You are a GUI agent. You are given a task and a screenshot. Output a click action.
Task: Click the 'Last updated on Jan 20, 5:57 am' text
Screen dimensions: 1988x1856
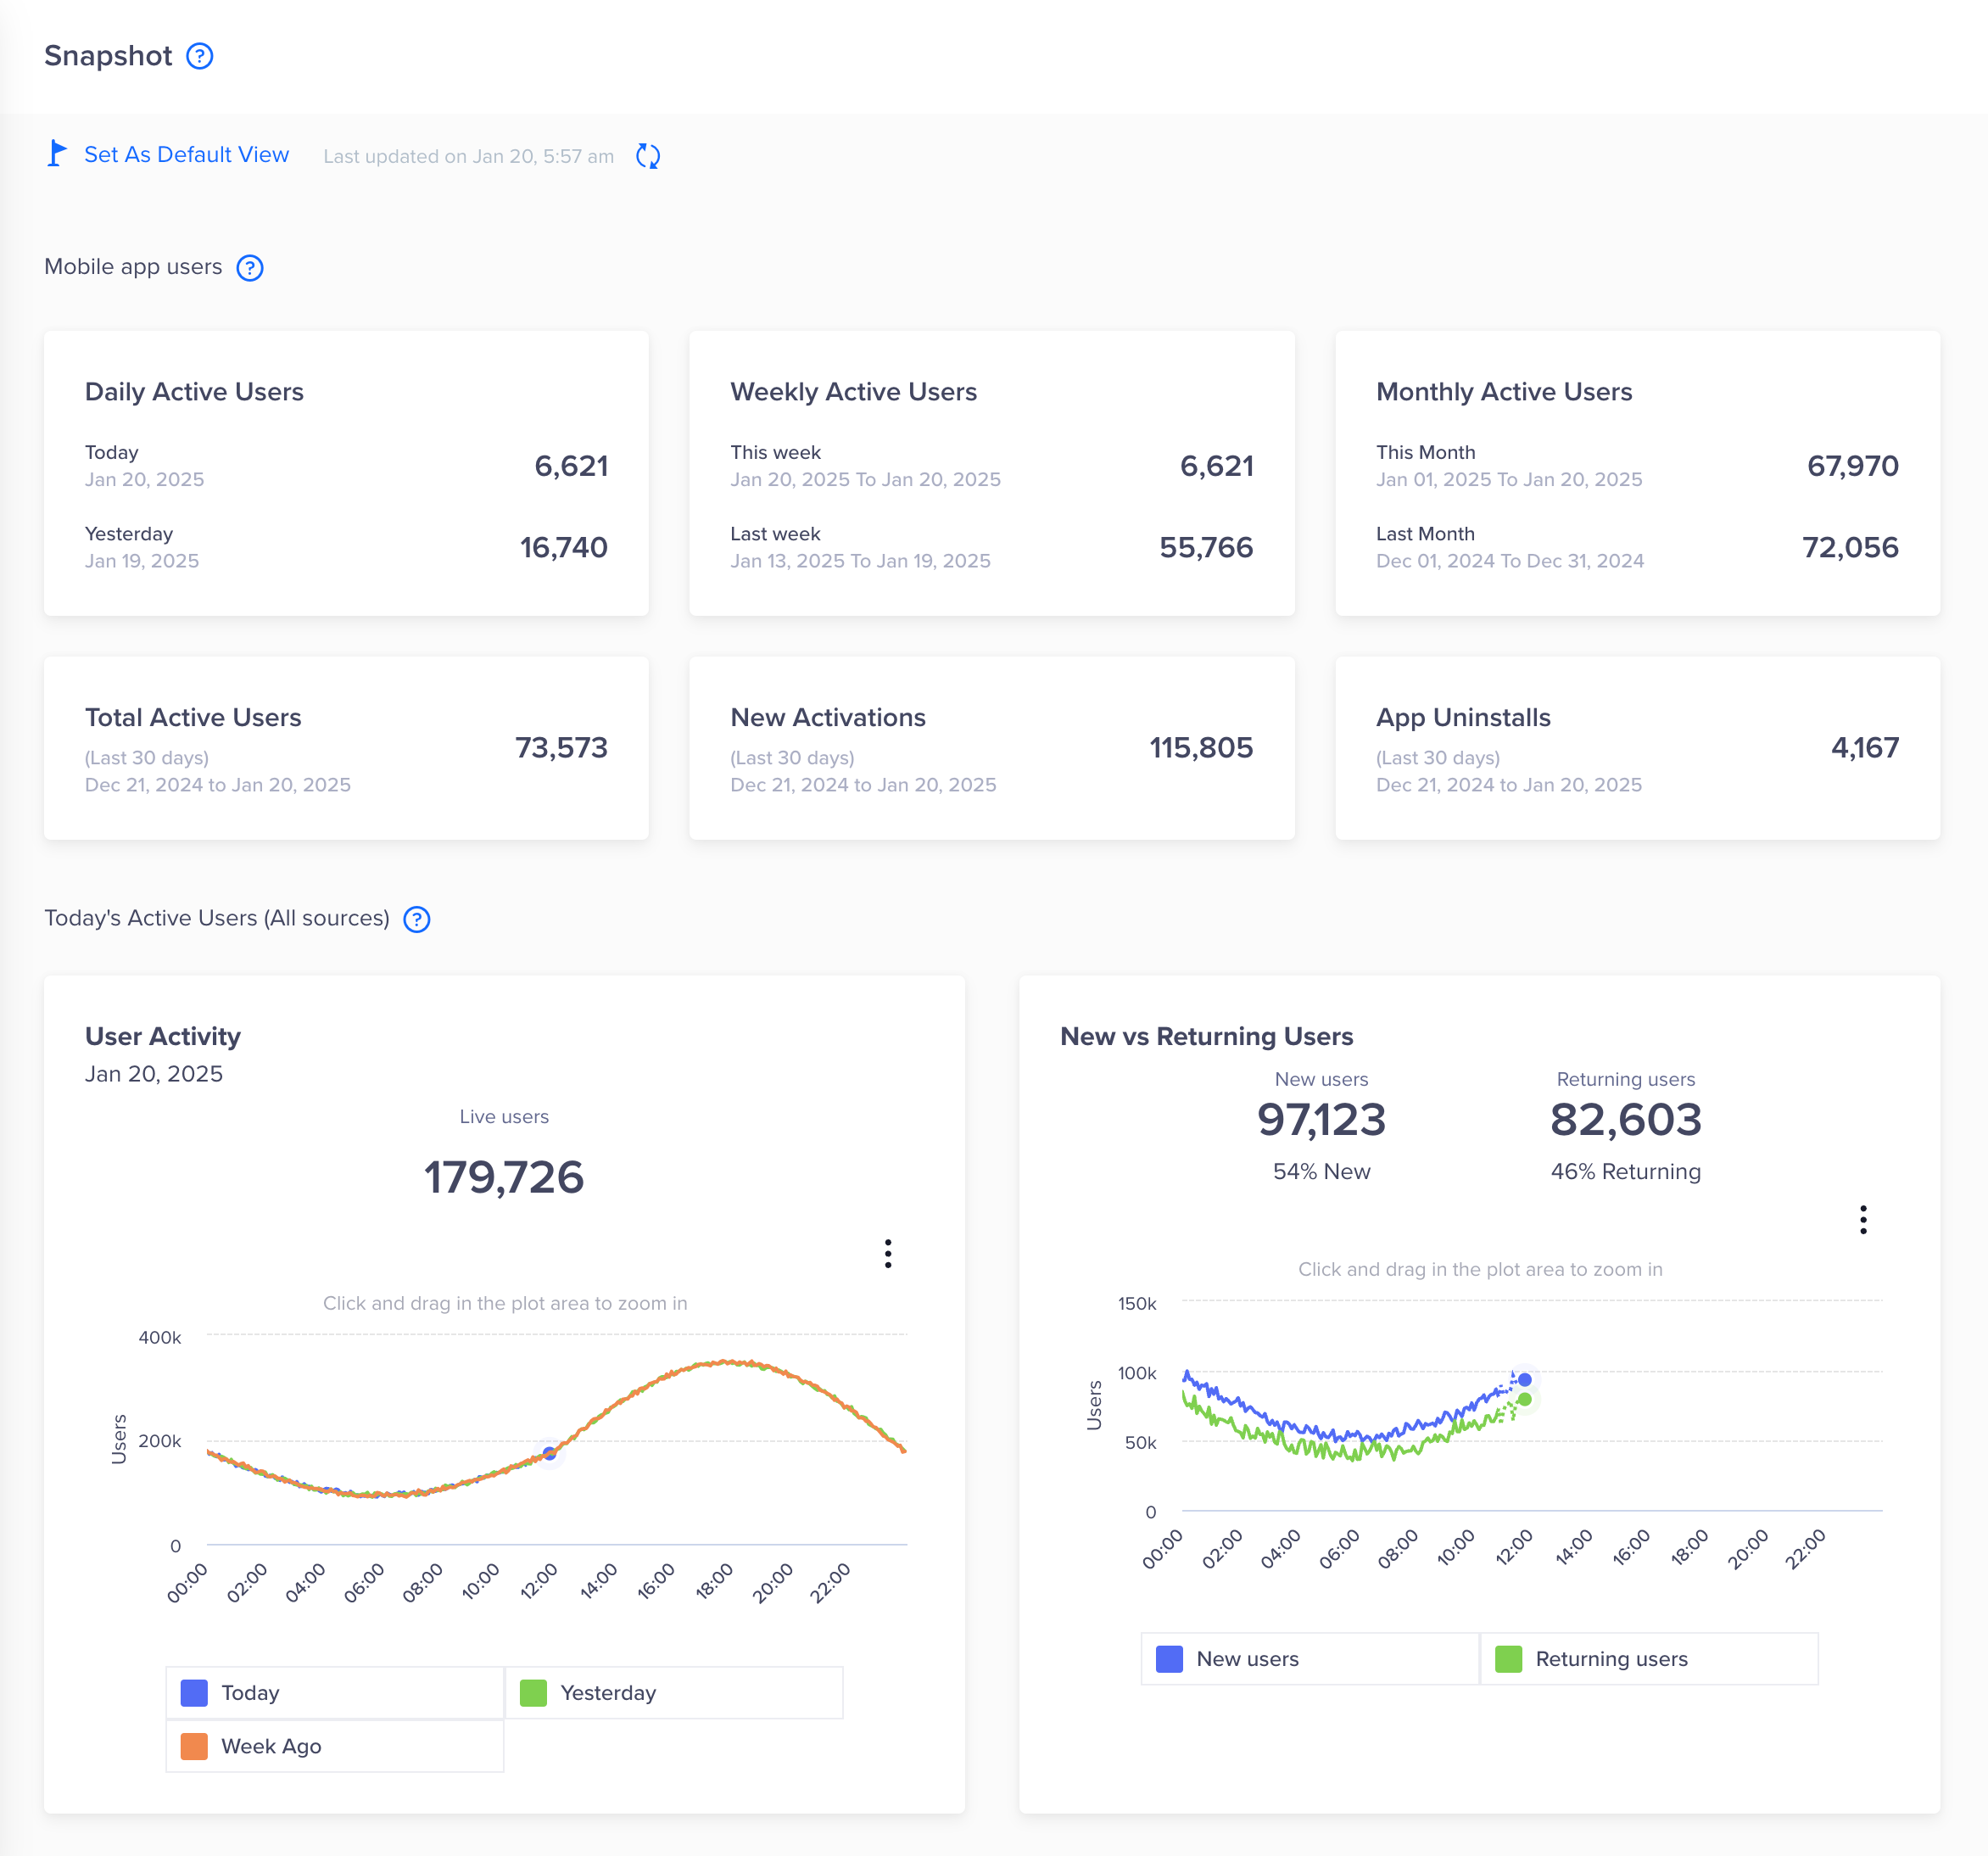coord(469,156)
